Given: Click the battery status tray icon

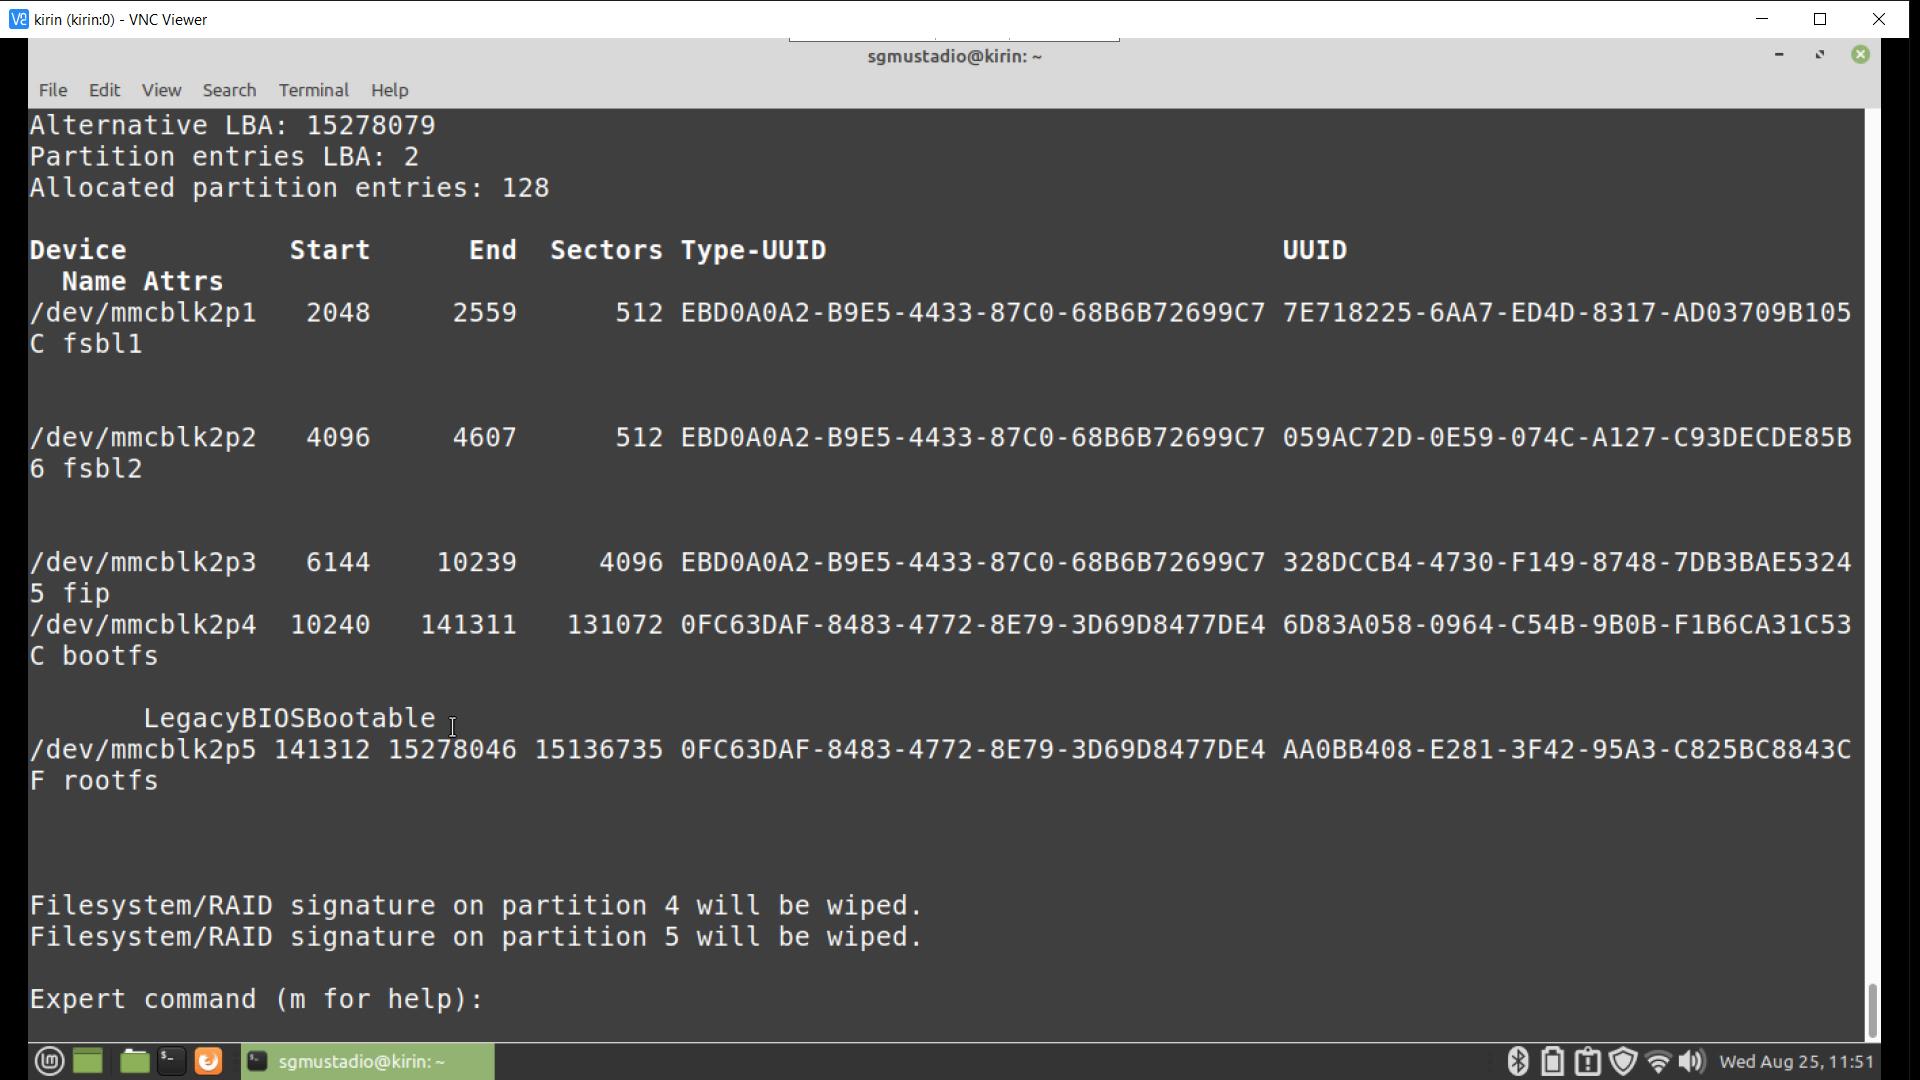Looking at the screenshot, I should click(x=1552, y=1061).
